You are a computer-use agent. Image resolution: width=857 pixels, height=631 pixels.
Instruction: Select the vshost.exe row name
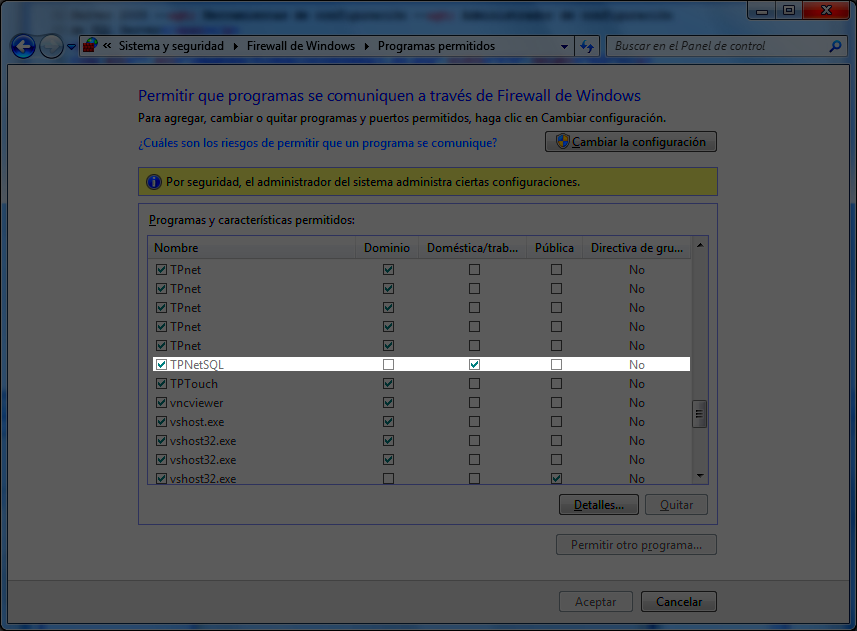click(197, 422)
